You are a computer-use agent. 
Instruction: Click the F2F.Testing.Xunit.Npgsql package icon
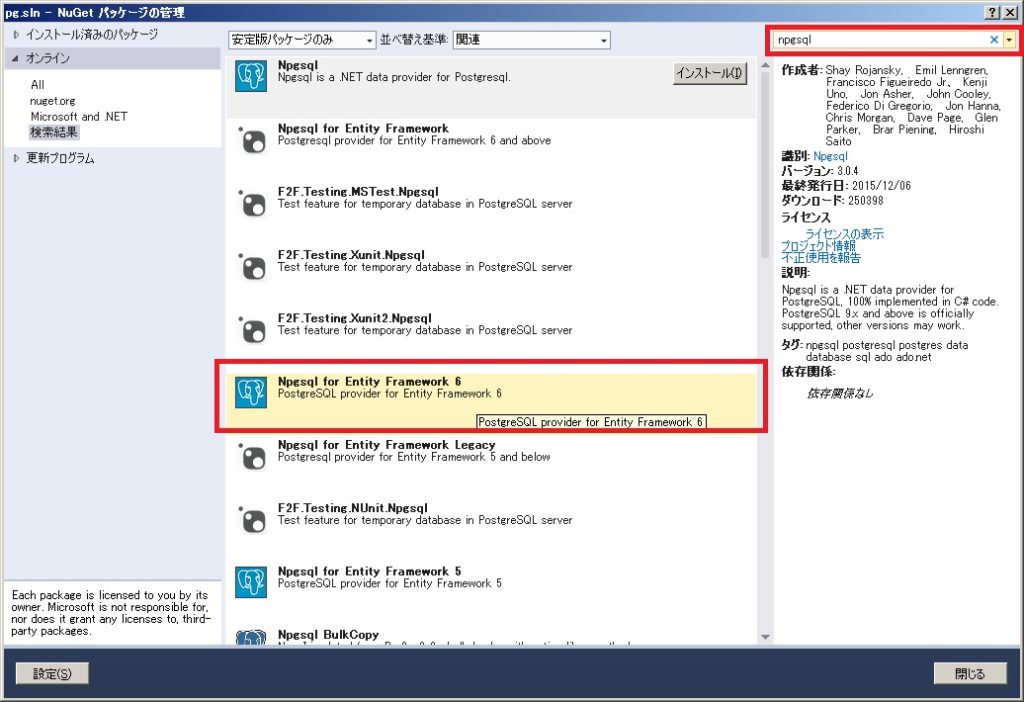pos(251,266)
